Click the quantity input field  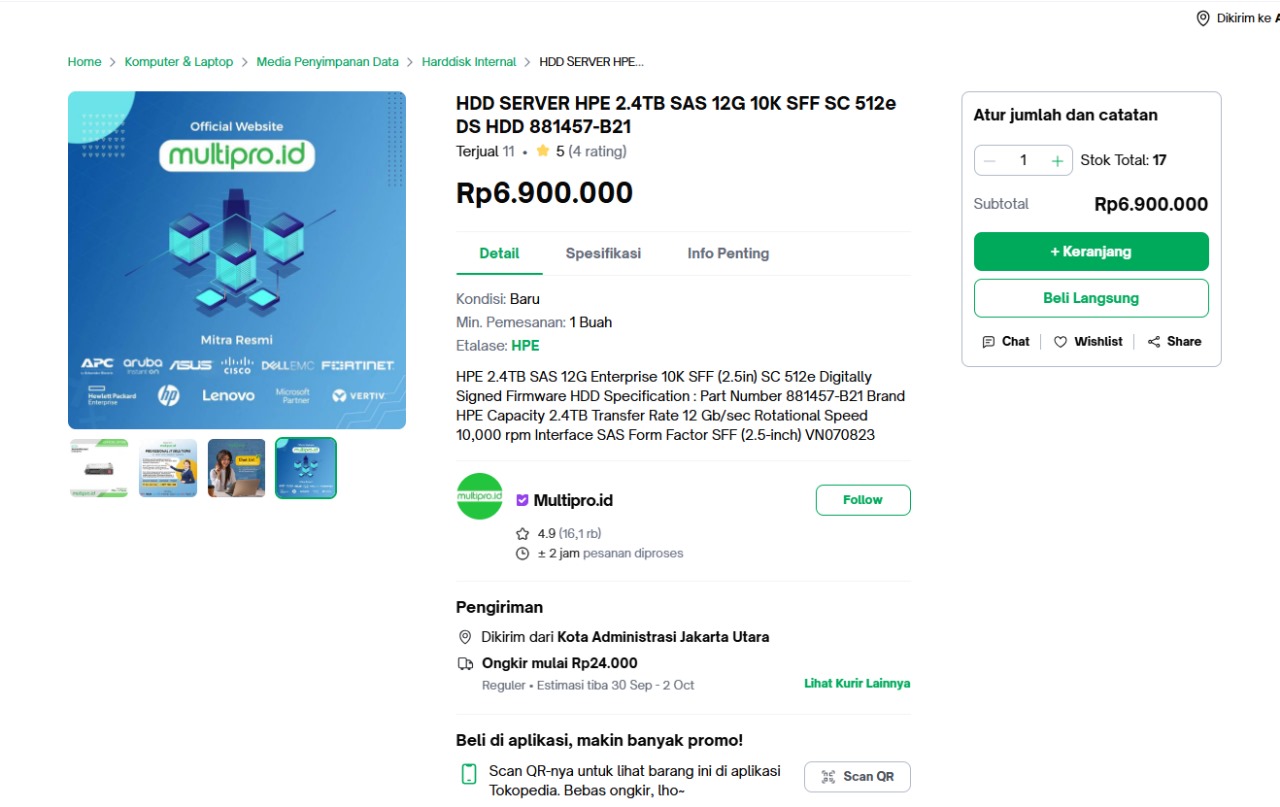(x=1023, y=160)
